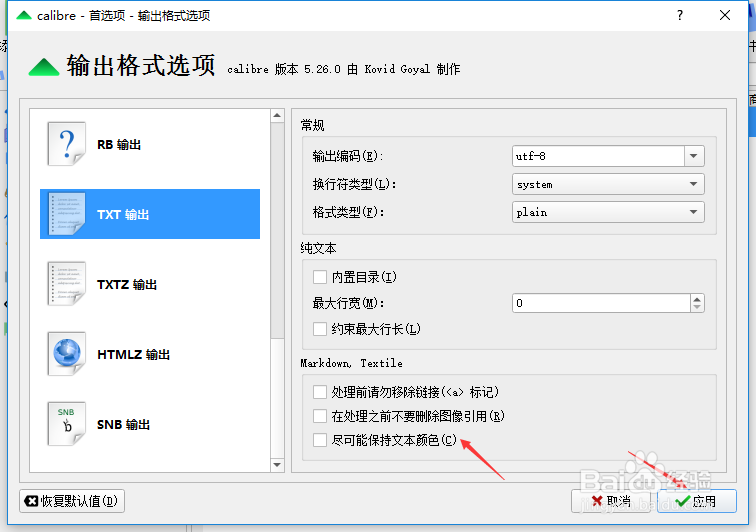The height and width of the screenshot is (532, 756).
Task: Check 处理前请勿移除链接 option
Action: (320, 392)
